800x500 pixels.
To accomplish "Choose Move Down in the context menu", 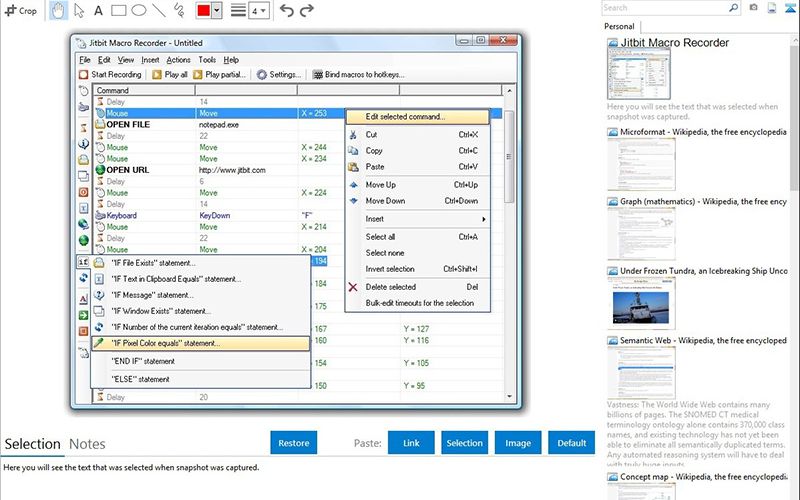I will tap(418, 201).
